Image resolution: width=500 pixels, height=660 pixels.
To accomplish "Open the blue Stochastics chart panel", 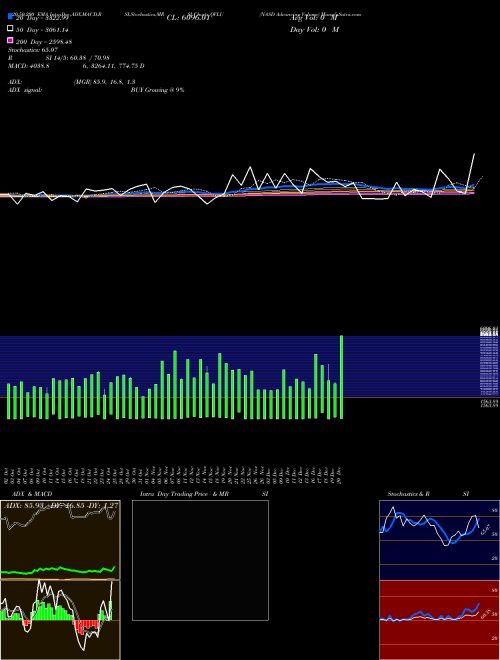I will tap(439, 540).
